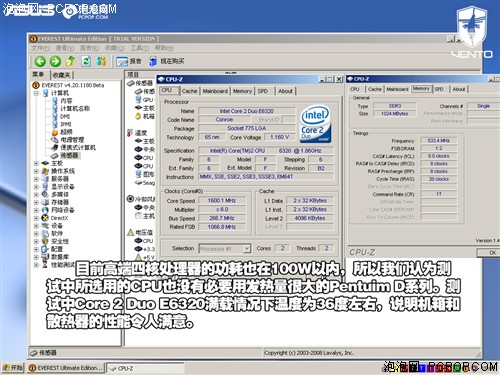The height and width of the screenshot is (375, 500).
Task: Switch to SPD tab in front CPU-Z
Action: pyautogui.click(x=263, y=91)
